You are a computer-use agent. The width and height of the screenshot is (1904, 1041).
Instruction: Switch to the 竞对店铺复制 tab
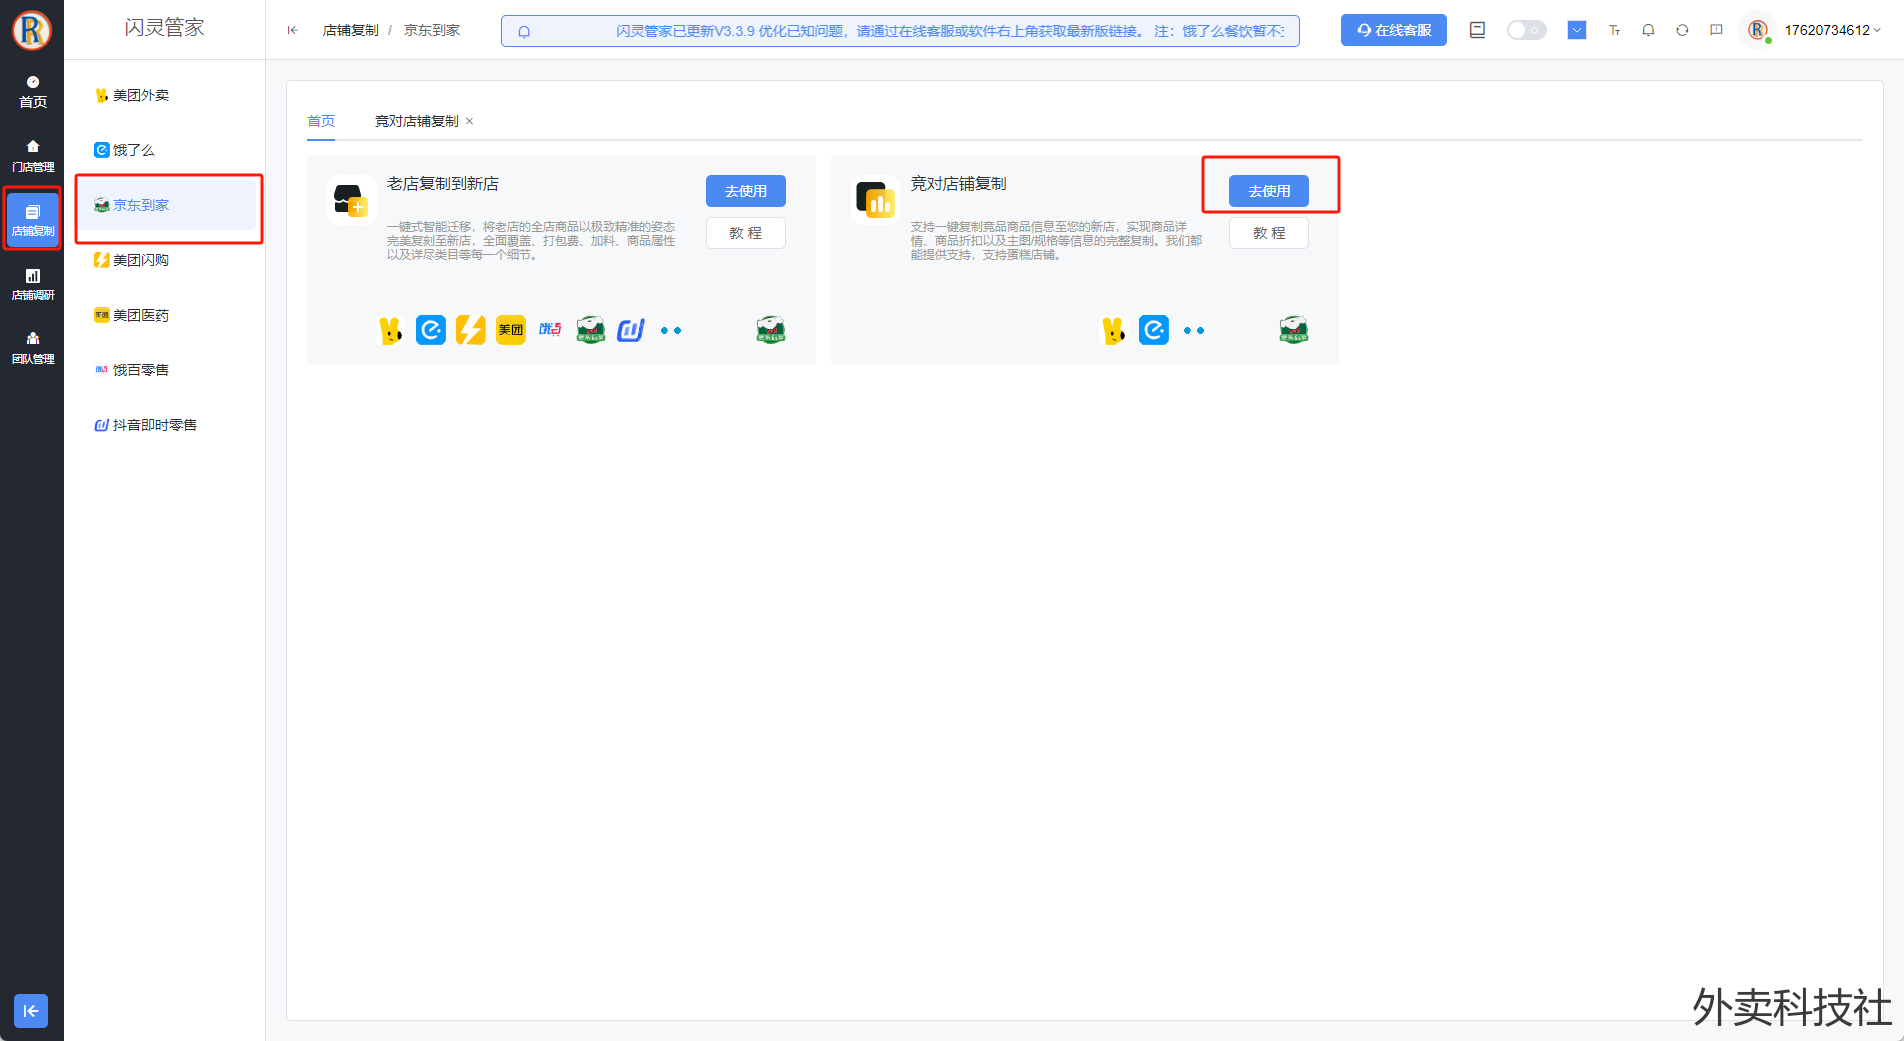coord(416,121)
